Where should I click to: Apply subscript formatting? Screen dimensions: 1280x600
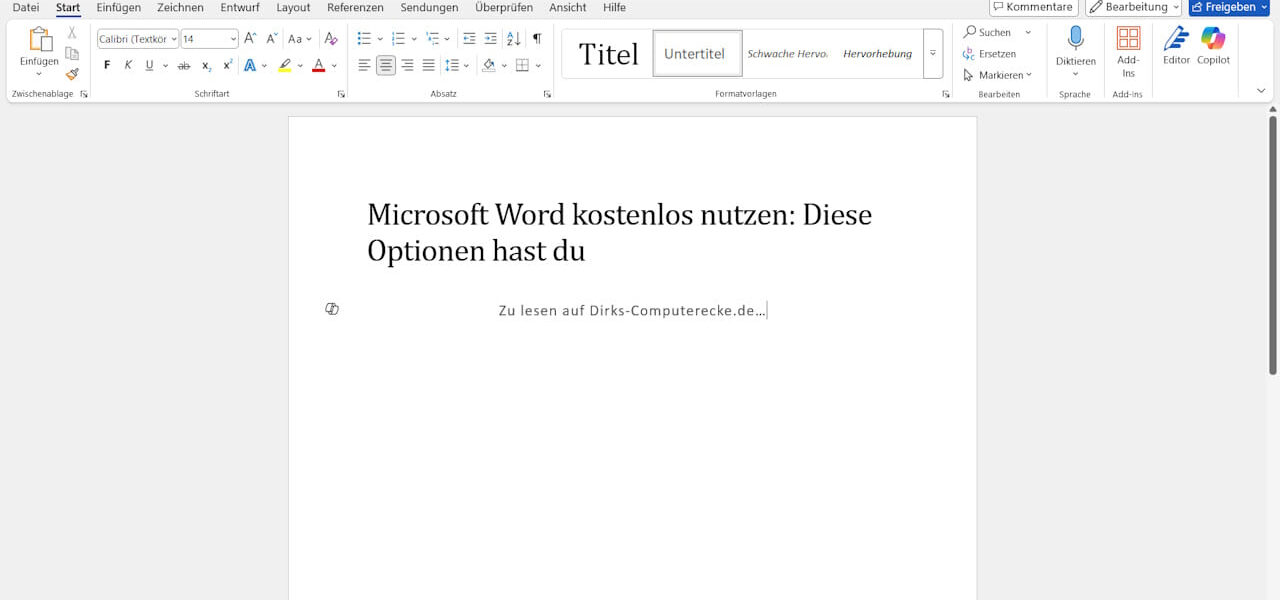pos(206,66)
